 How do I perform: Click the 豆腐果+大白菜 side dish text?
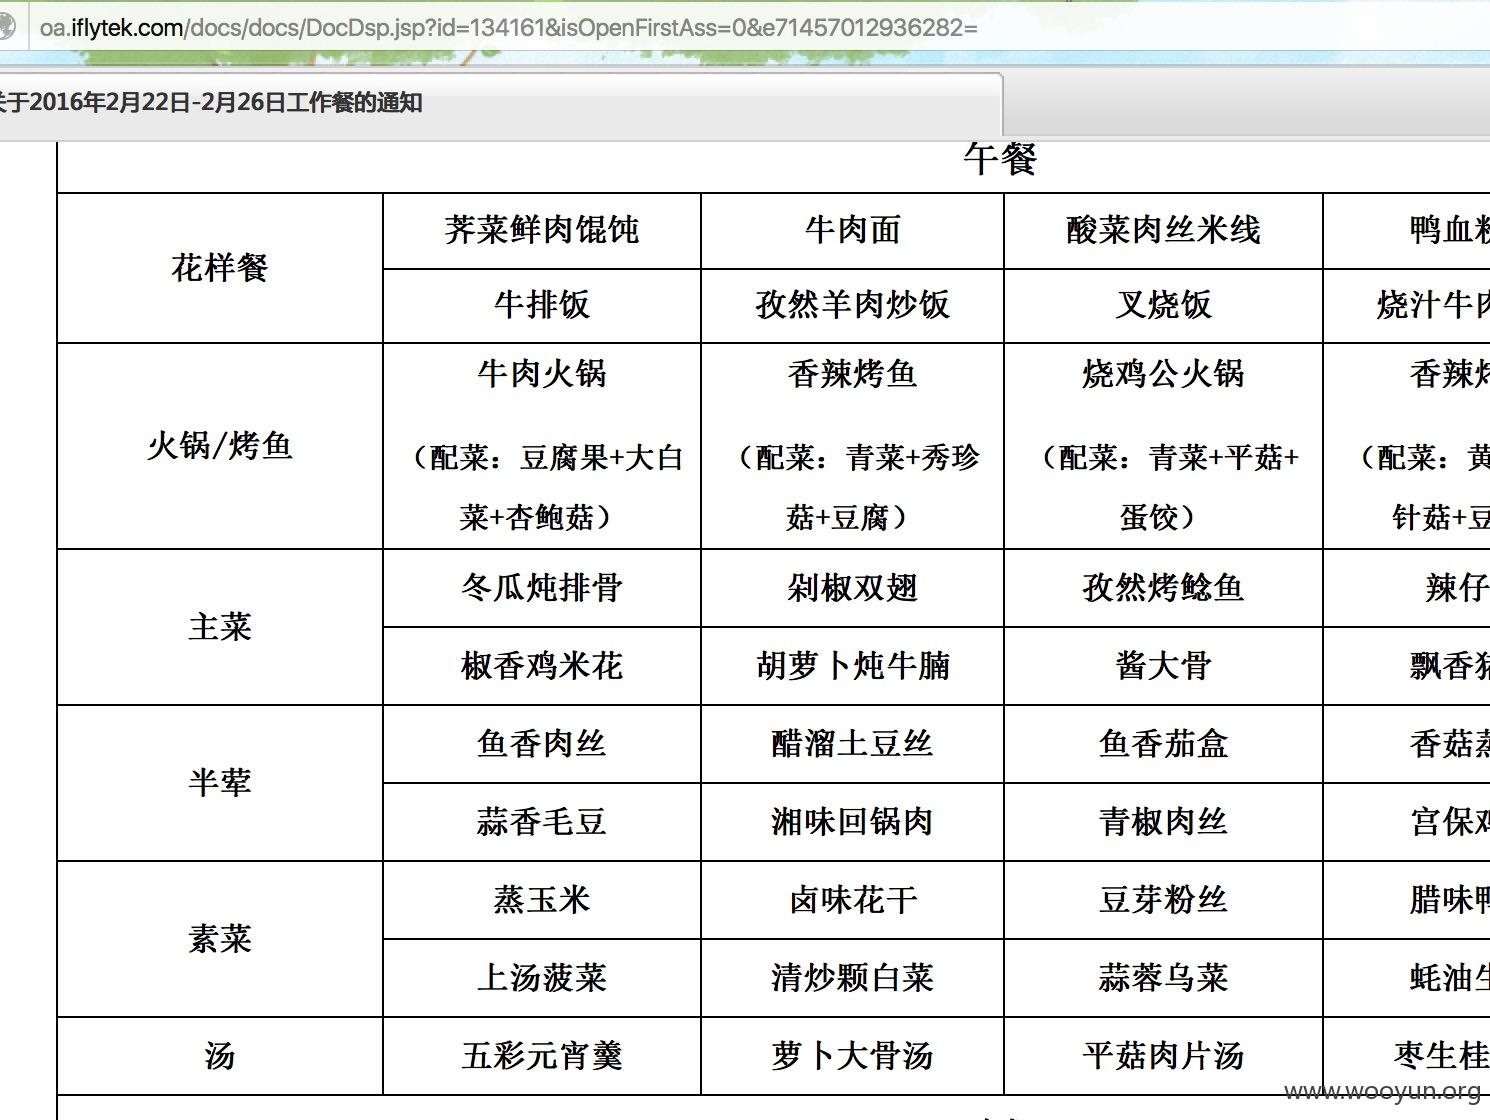tap(548, 488)
